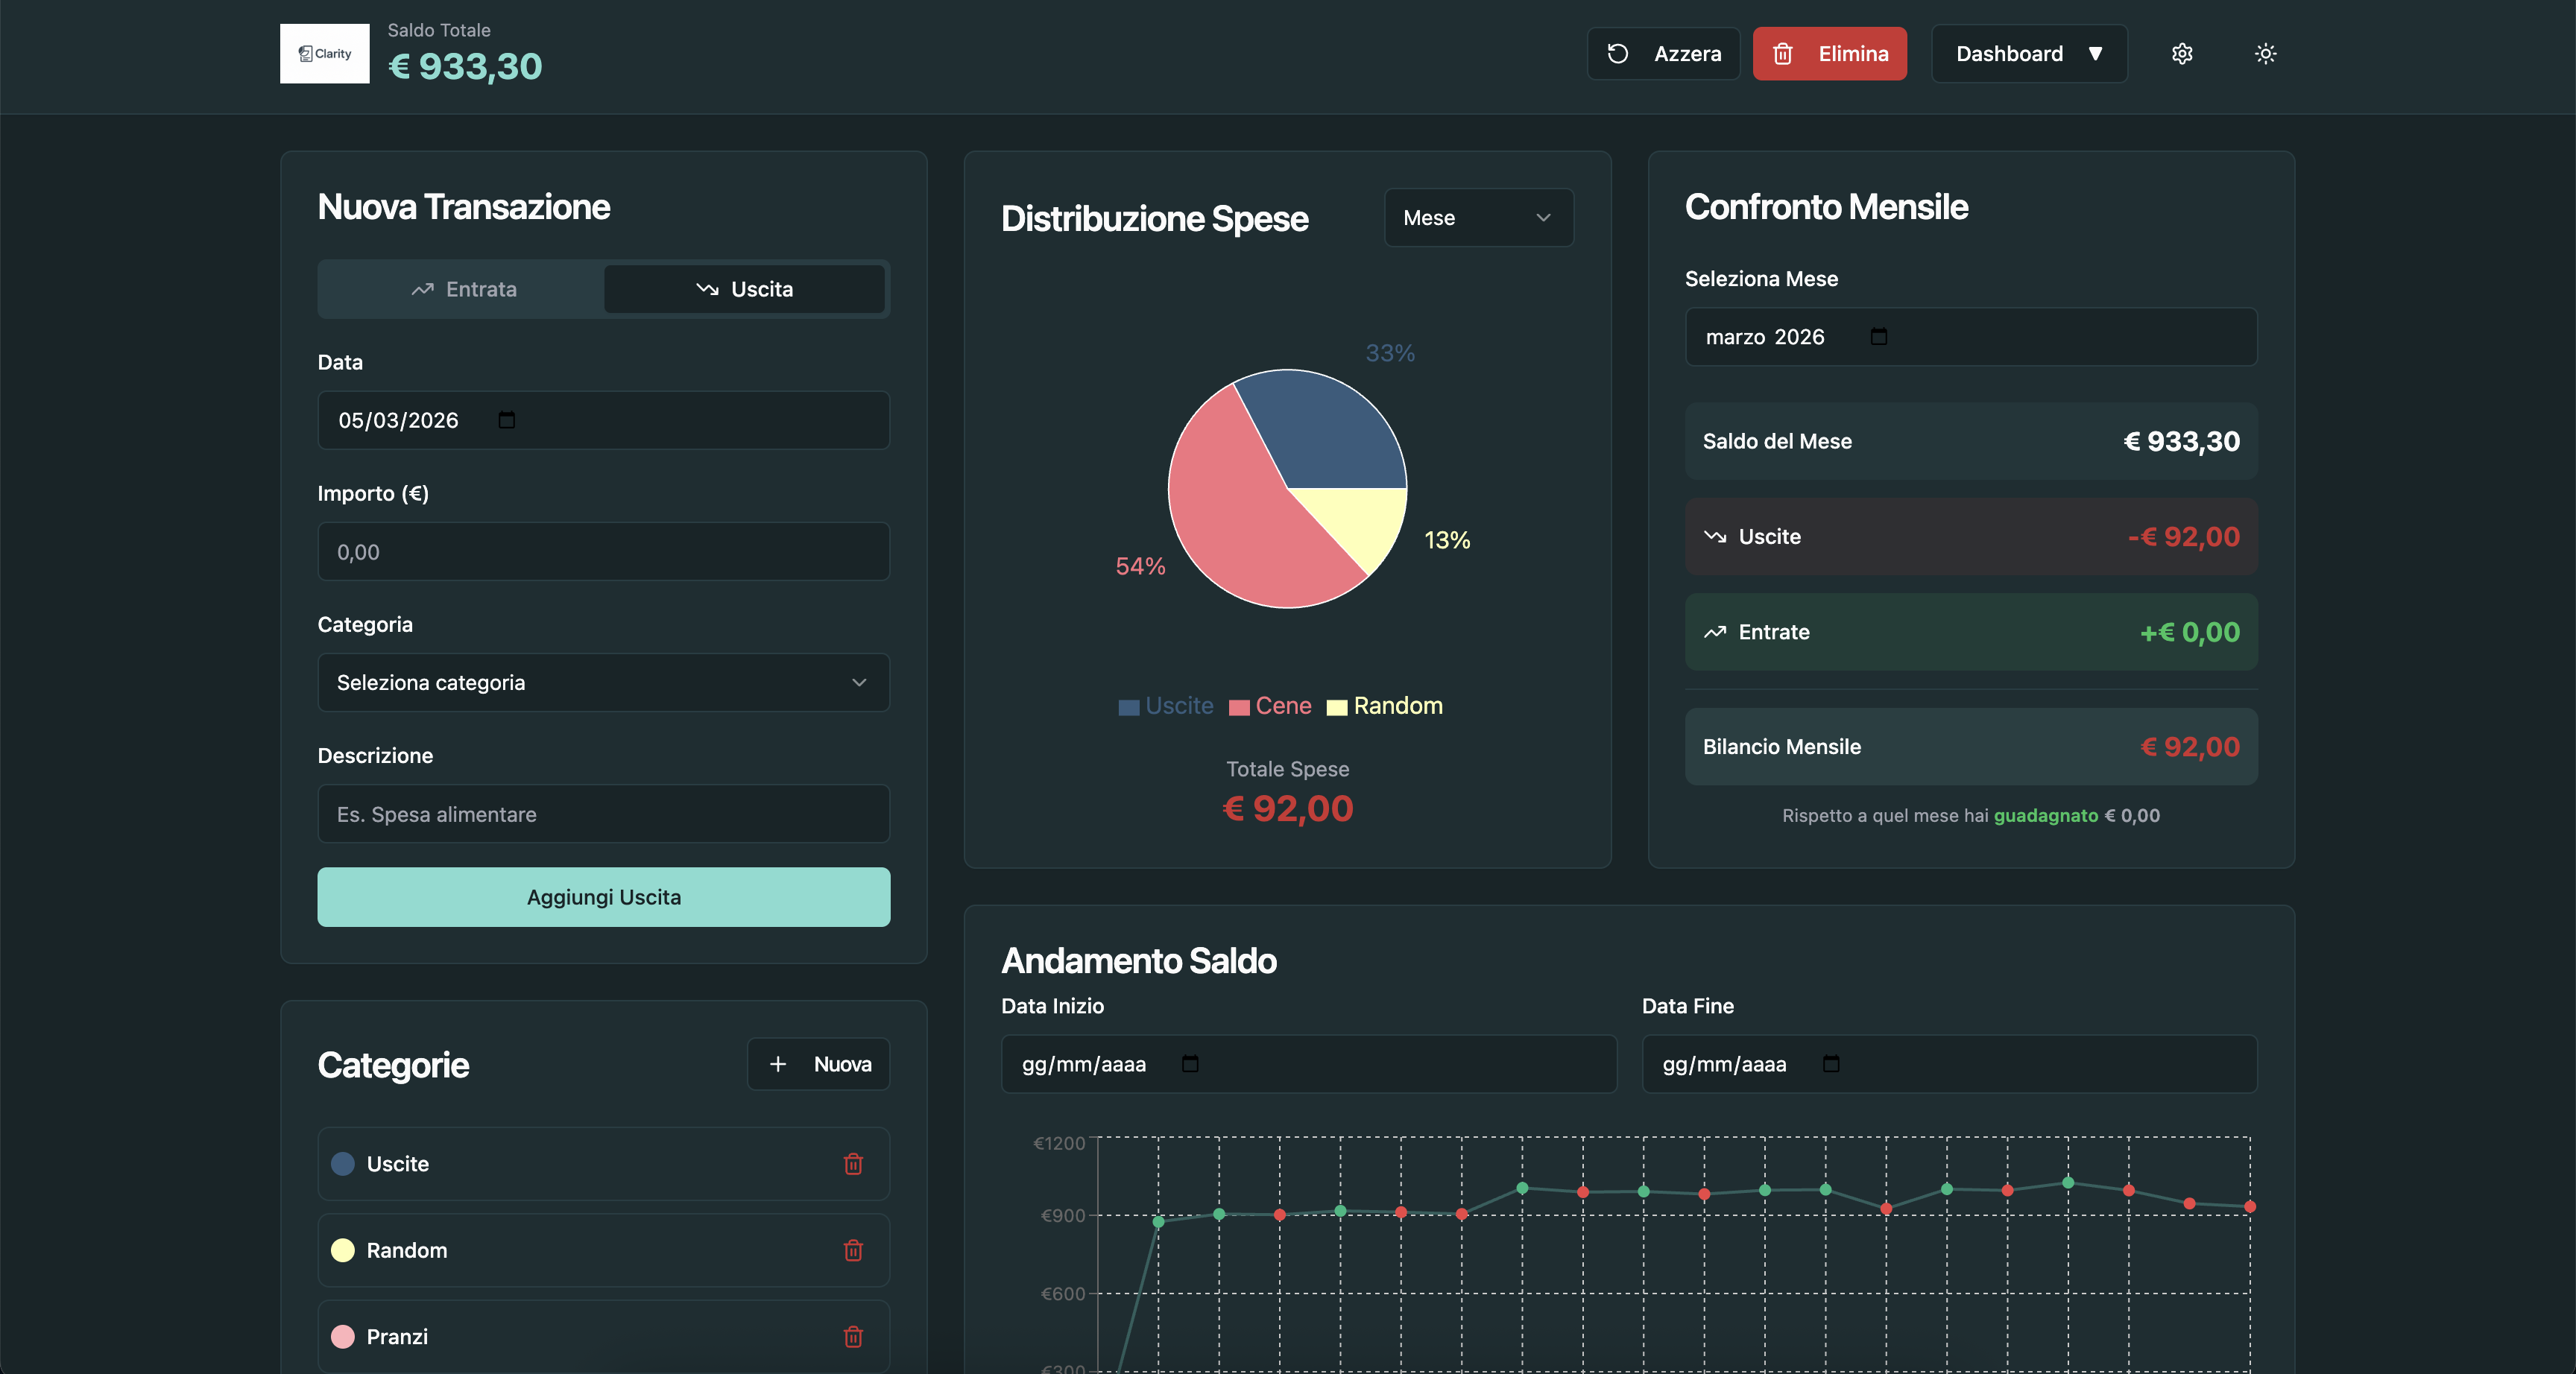The image size is (2576, 1374).
Task: Switch transaction type to Entrata
Action: (x=463, y=289)
